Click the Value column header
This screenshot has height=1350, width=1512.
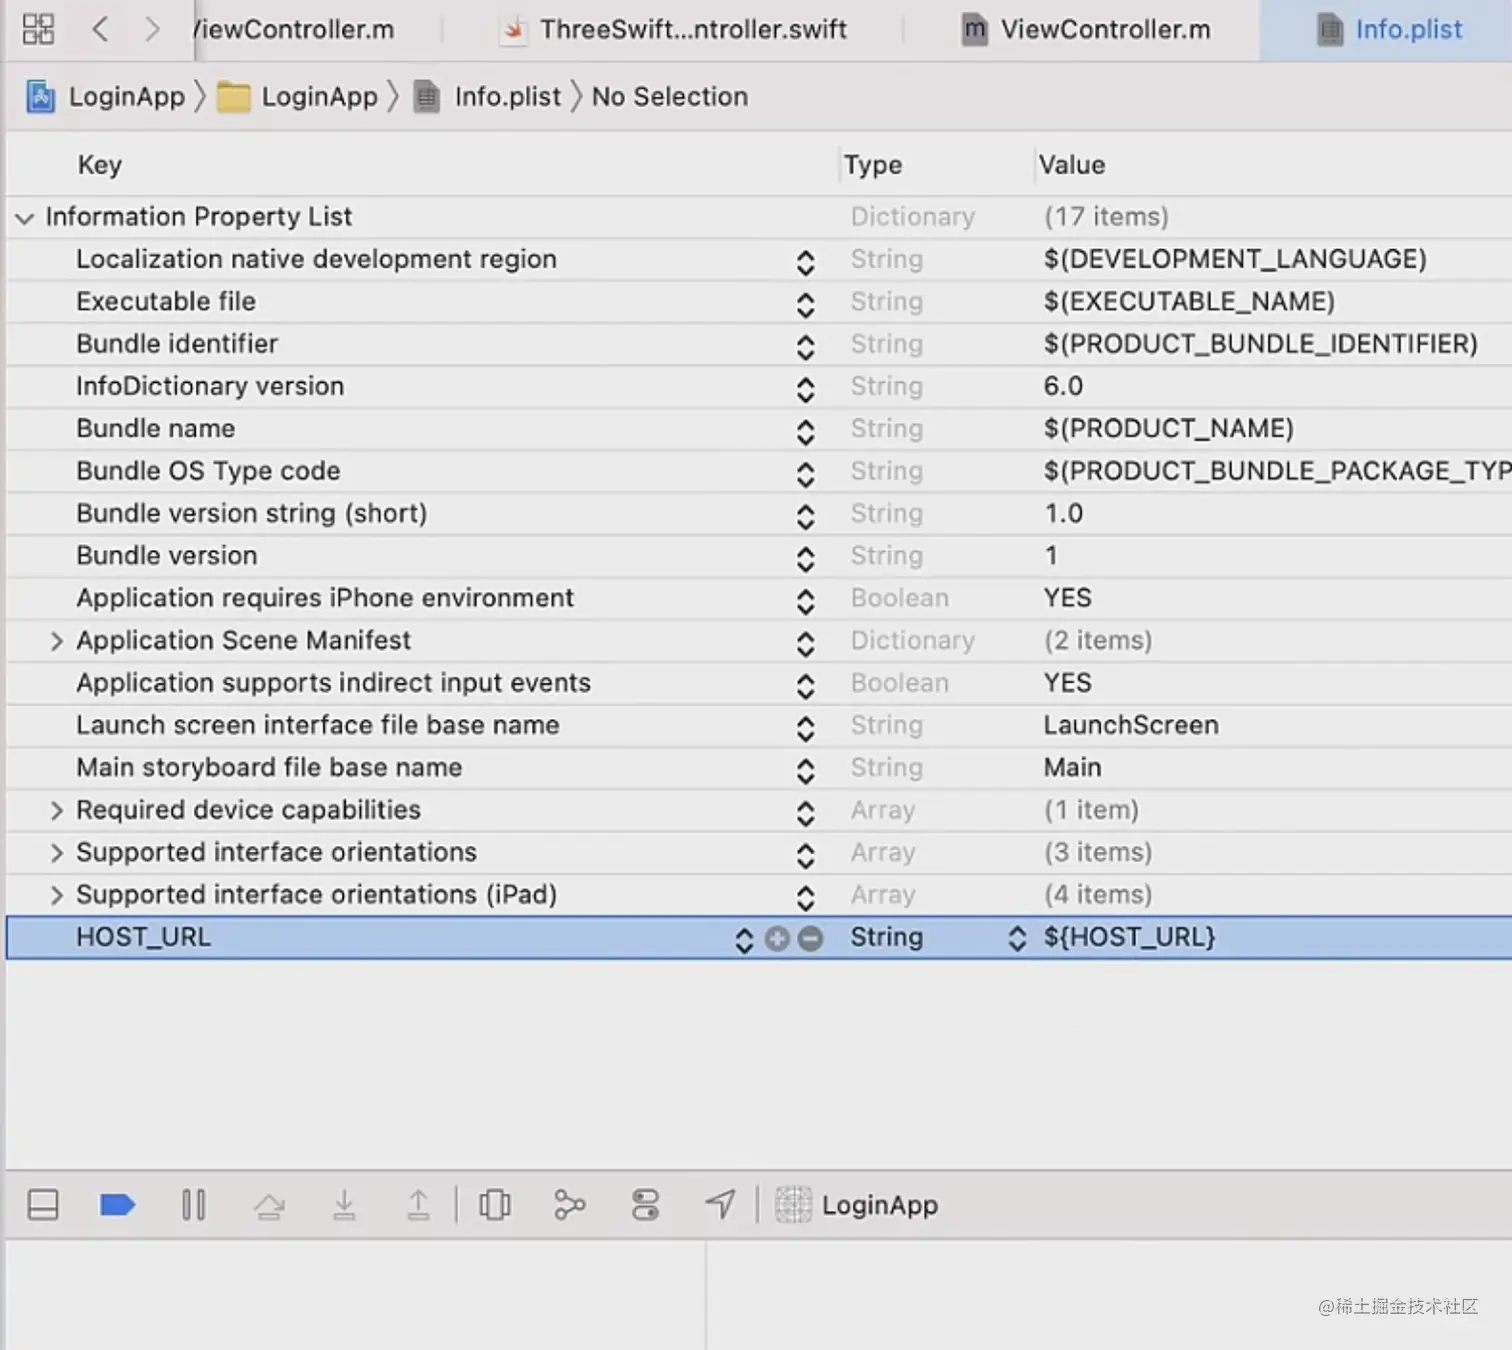(1072, 165)
